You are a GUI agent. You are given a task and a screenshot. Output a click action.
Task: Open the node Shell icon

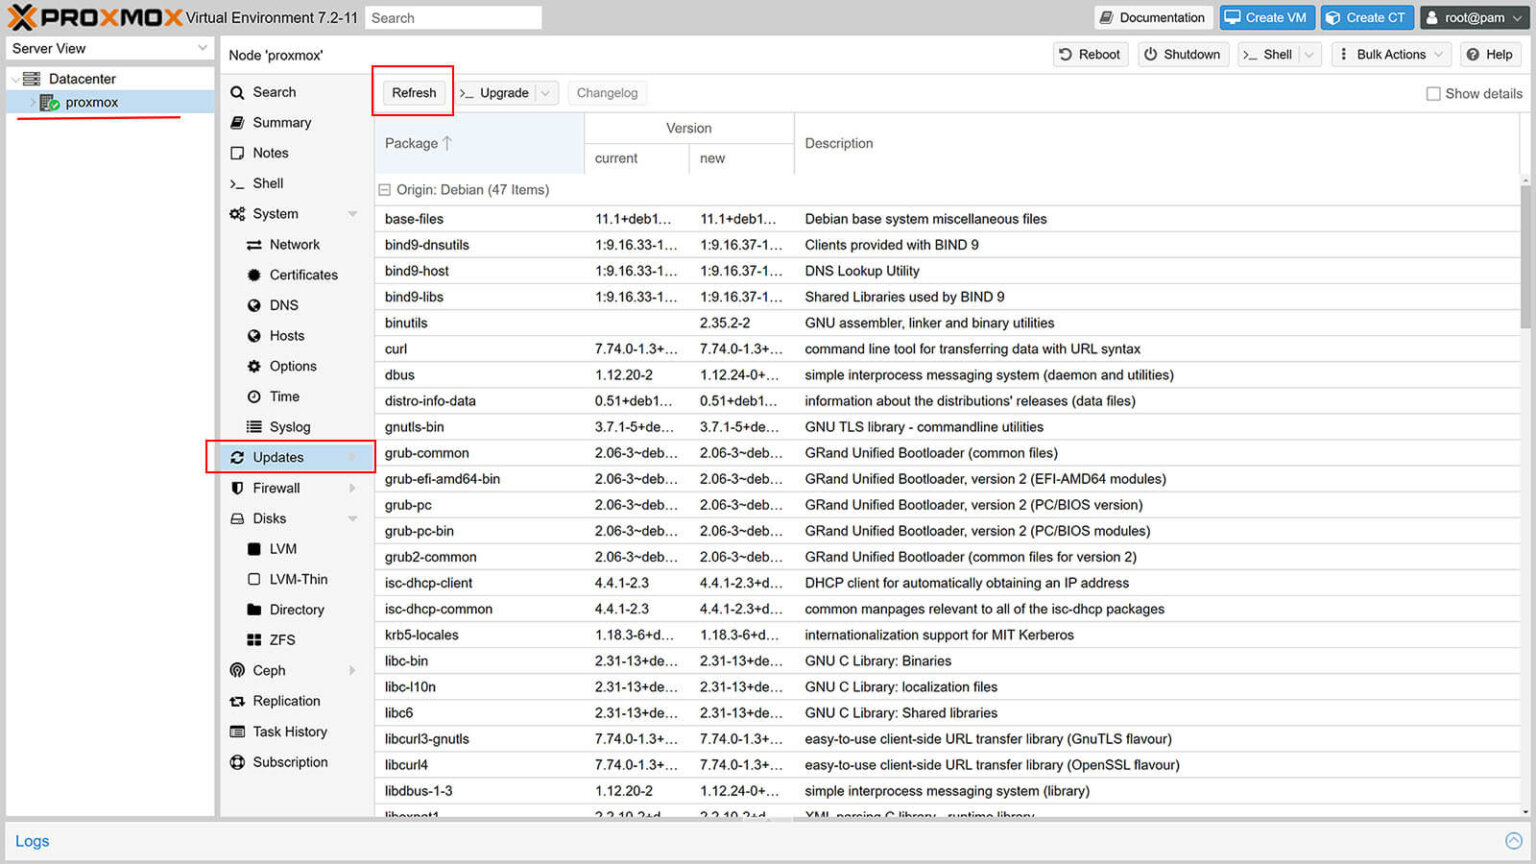tap(238, 183)
